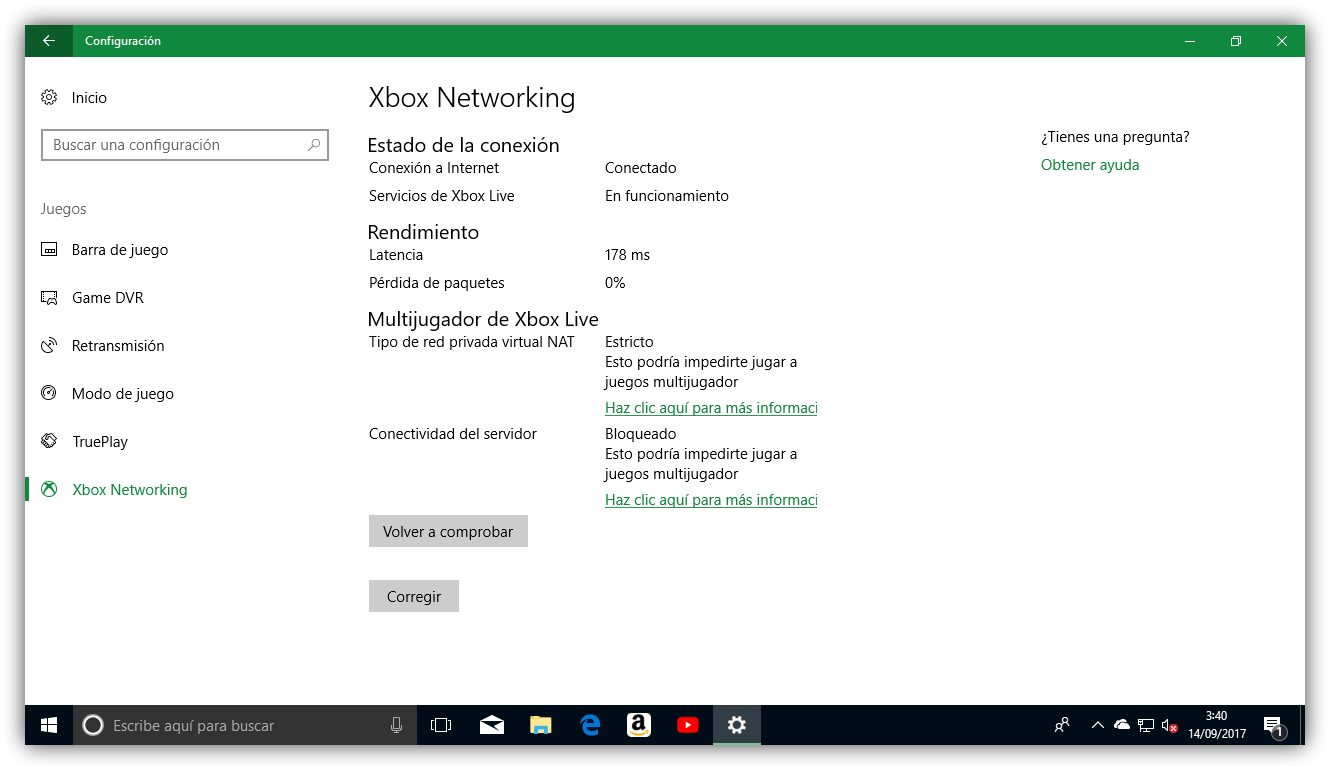Click the latency value '178 ms'
Image resolution: width=1330 pixels, height=770 pixels.
(627, 255)
